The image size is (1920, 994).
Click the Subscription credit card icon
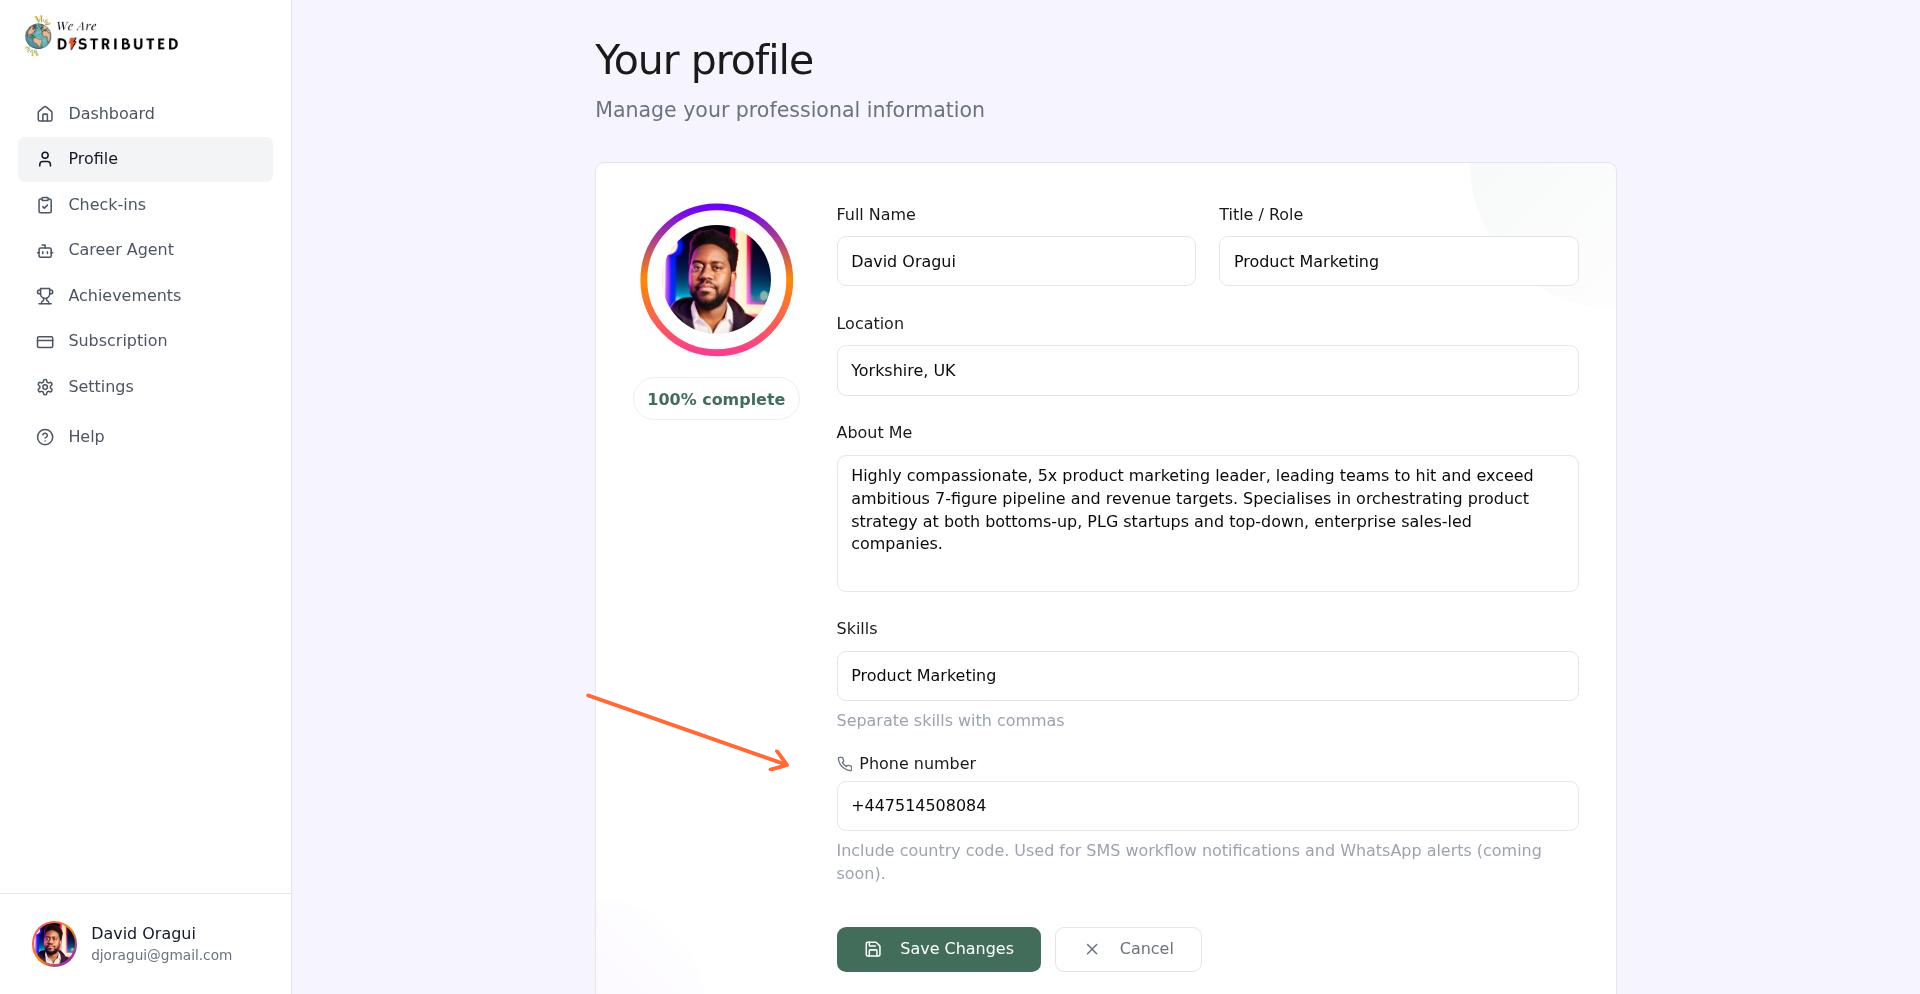tap(45, 341)
